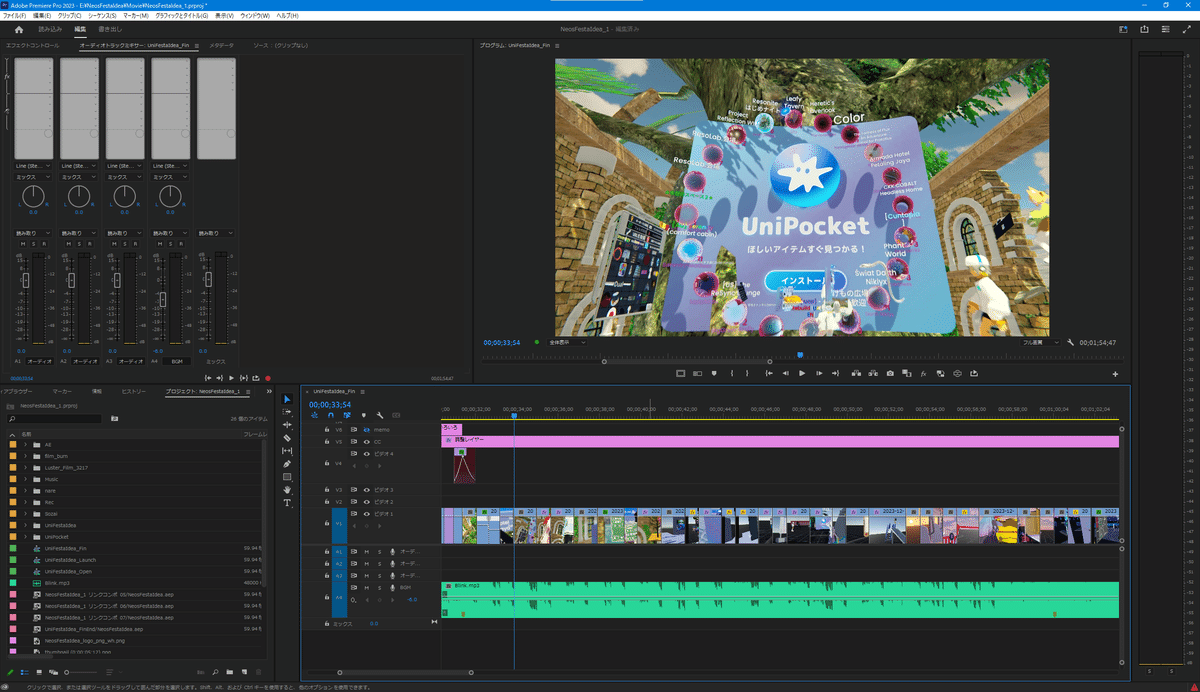
Task: Open timeline display settings wrench
Action: click(x=380, y=415)
